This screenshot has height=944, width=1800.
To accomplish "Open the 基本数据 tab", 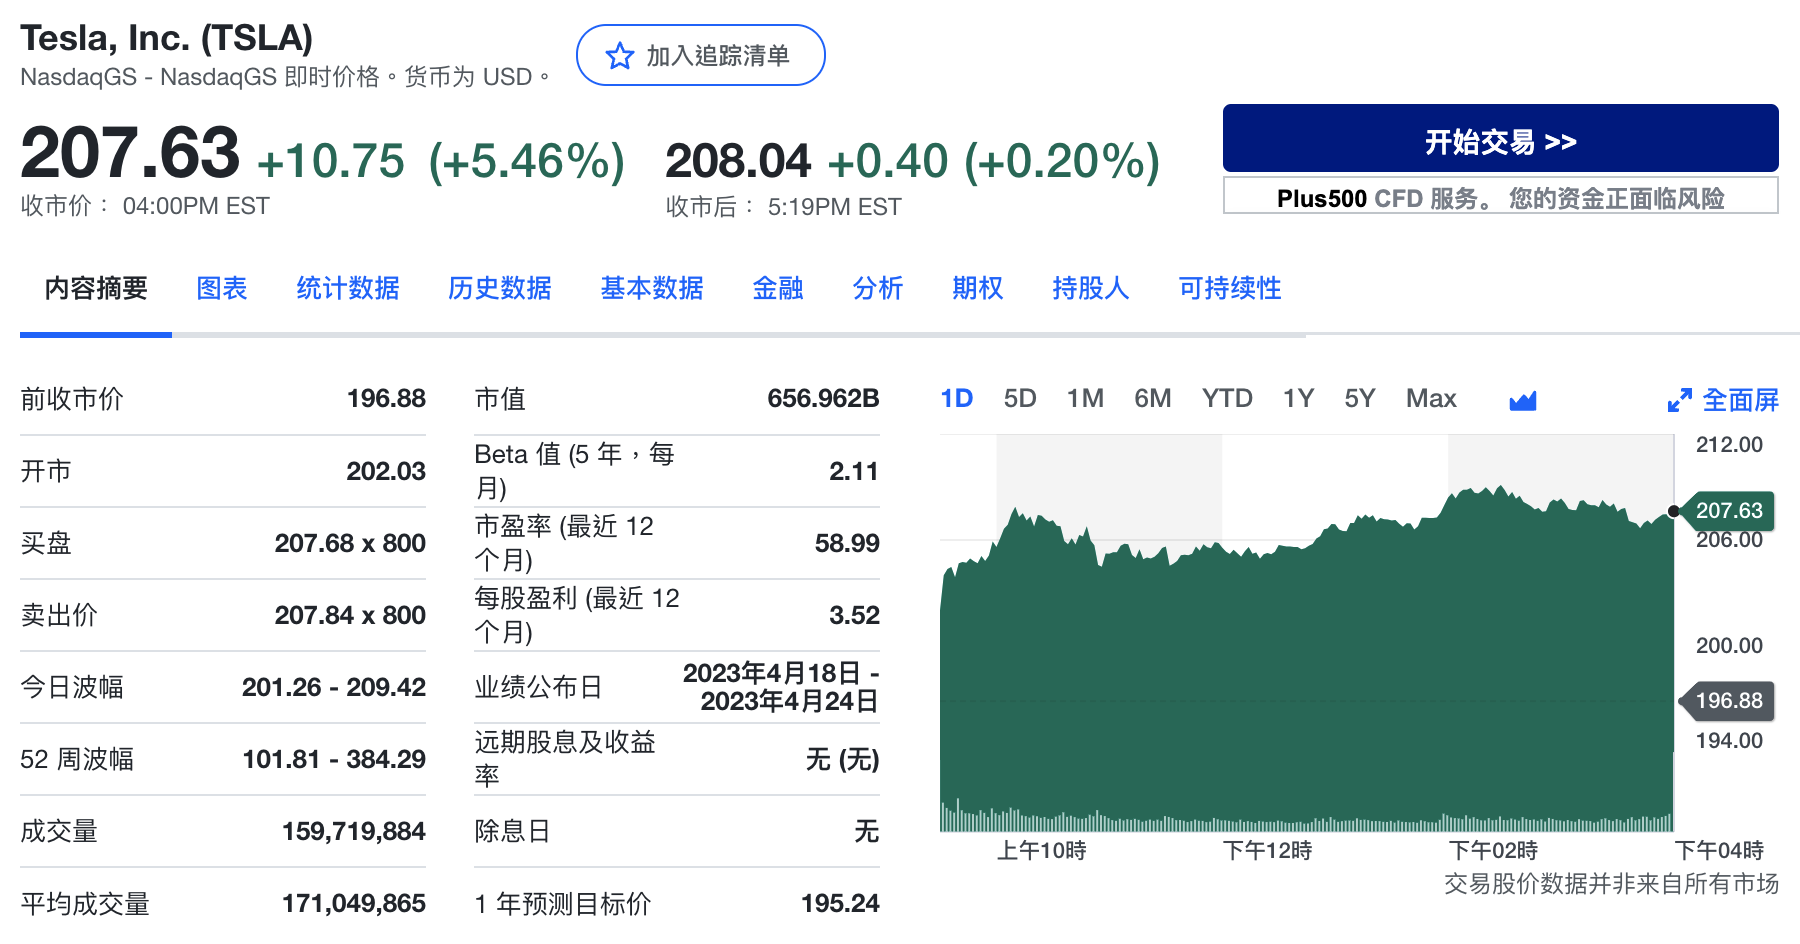I will pyautogui.click(x=652, y=288).
